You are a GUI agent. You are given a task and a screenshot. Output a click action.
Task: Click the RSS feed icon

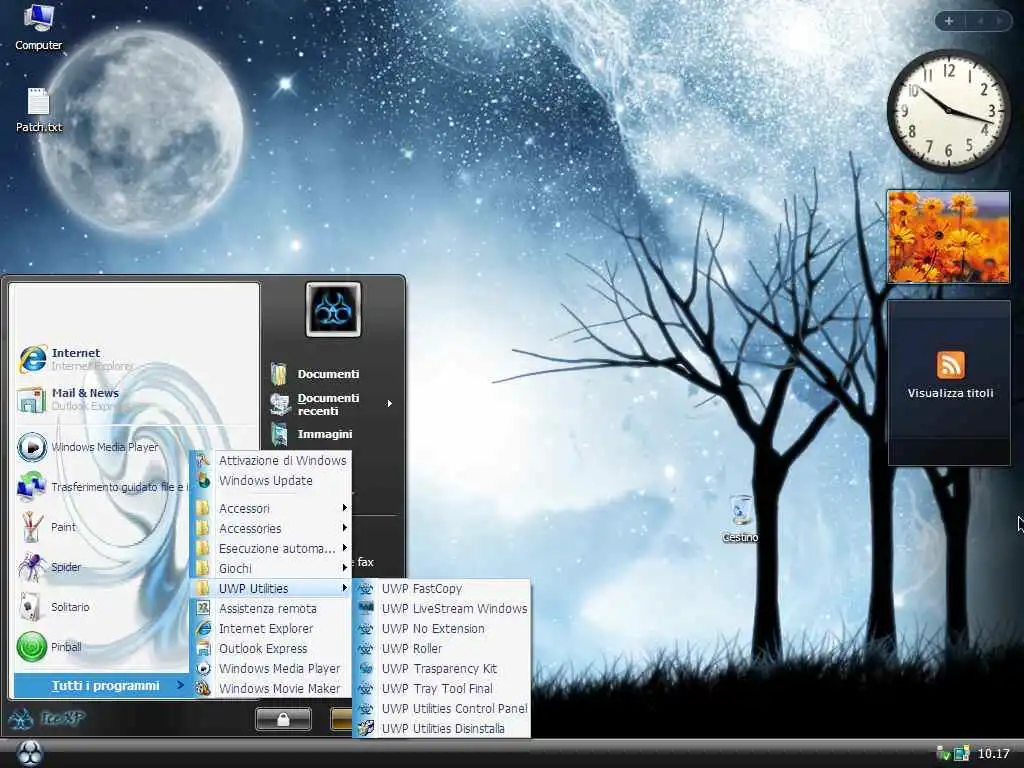pos(950,364)
